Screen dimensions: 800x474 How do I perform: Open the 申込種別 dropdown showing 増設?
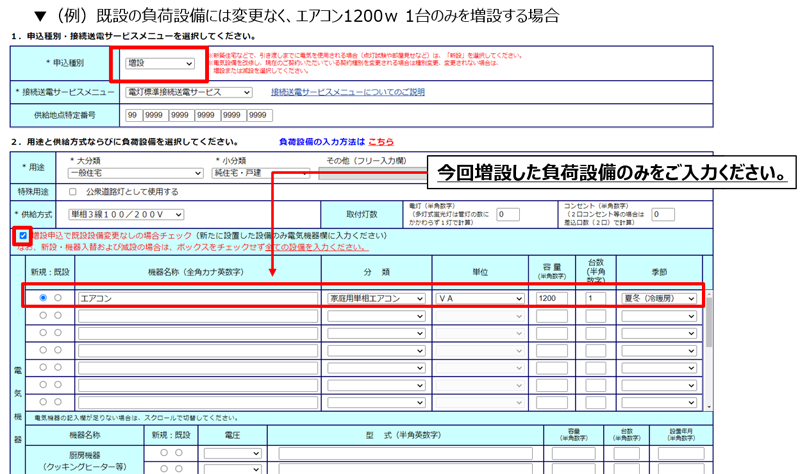click(x=160, y=63)
